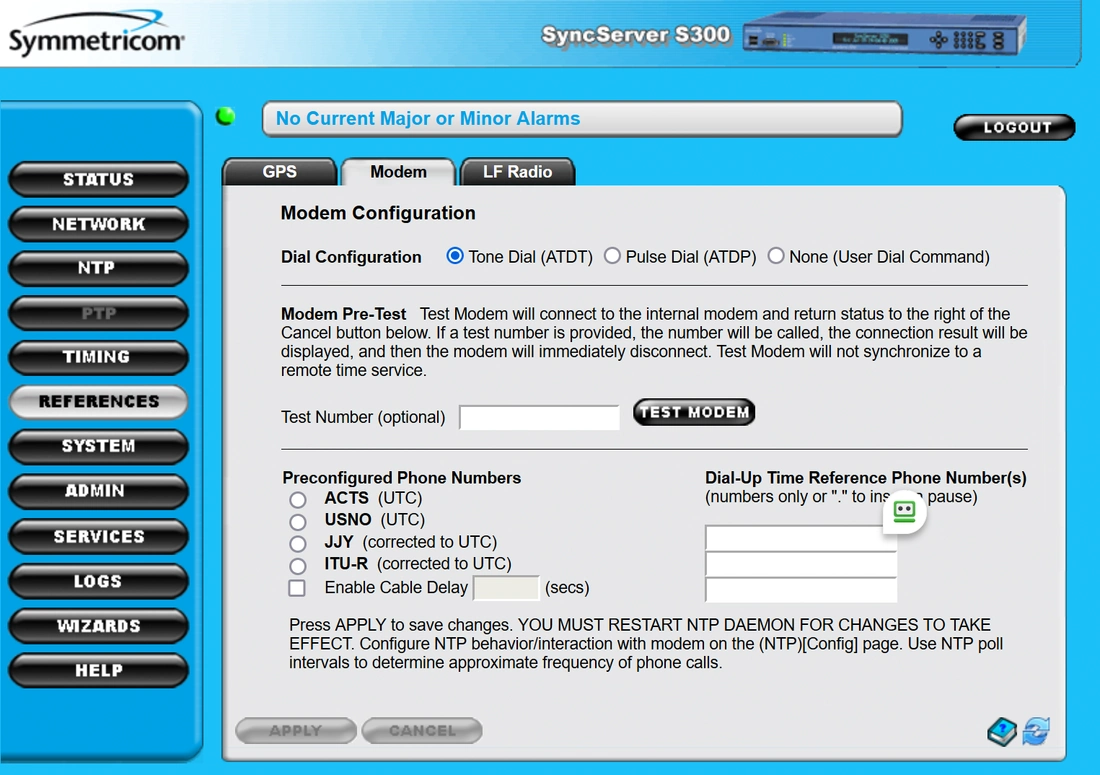Open the ADMIN menu
The width and height of the screenshot is (1100, 775).
[98, 491]
